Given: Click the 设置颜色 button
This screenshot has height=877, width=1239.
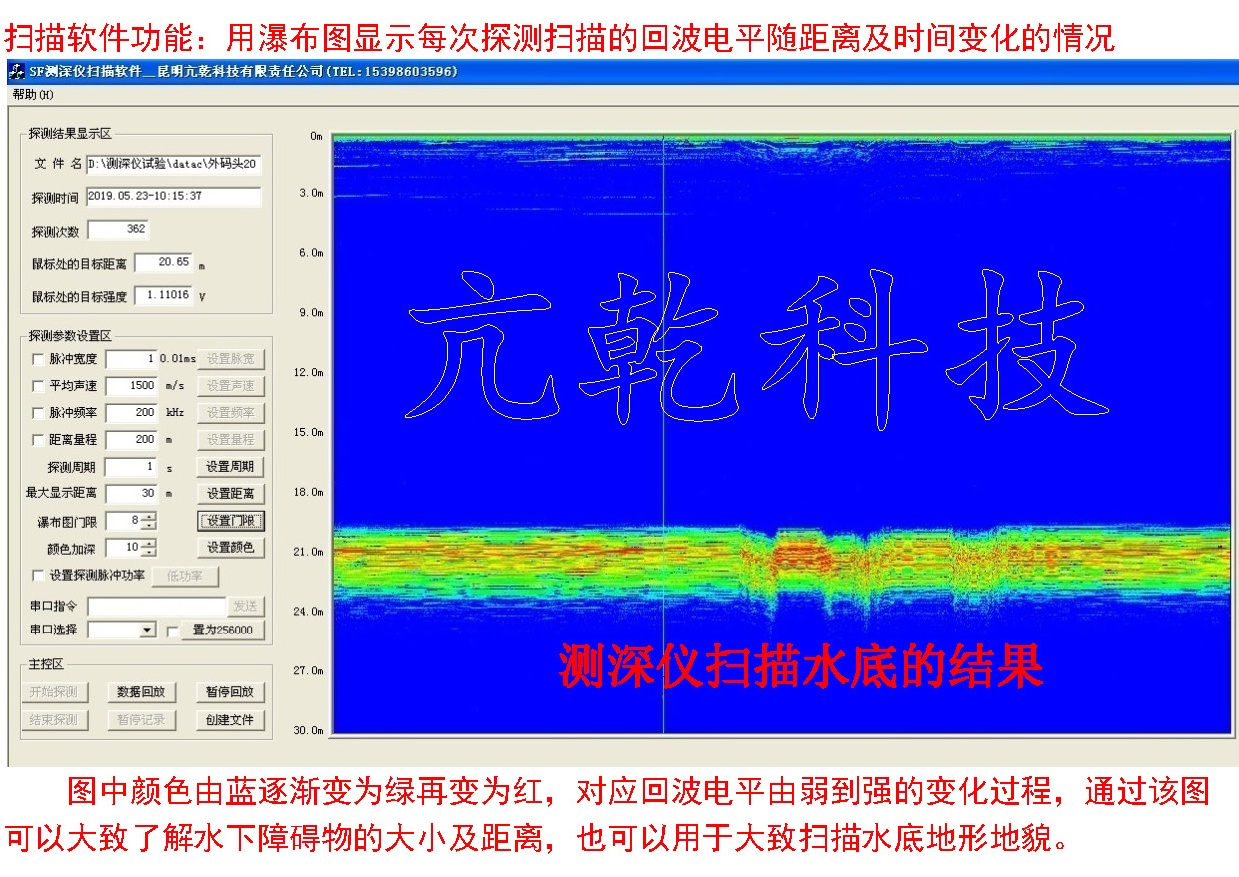Looking at the screenshot, I should coord(230,548).
